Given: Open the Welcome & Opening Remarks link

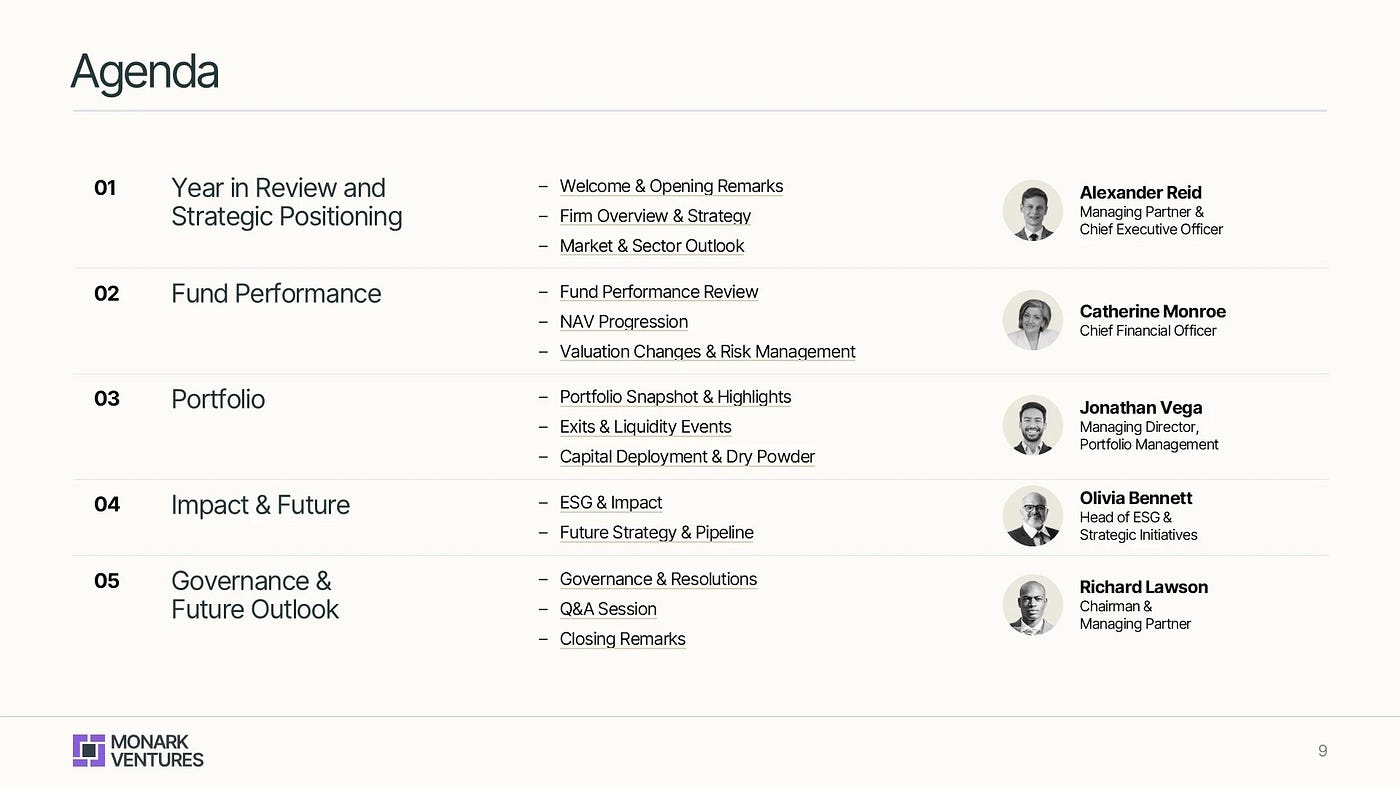Looking at the screenshot, I should [x=671, y=186].
